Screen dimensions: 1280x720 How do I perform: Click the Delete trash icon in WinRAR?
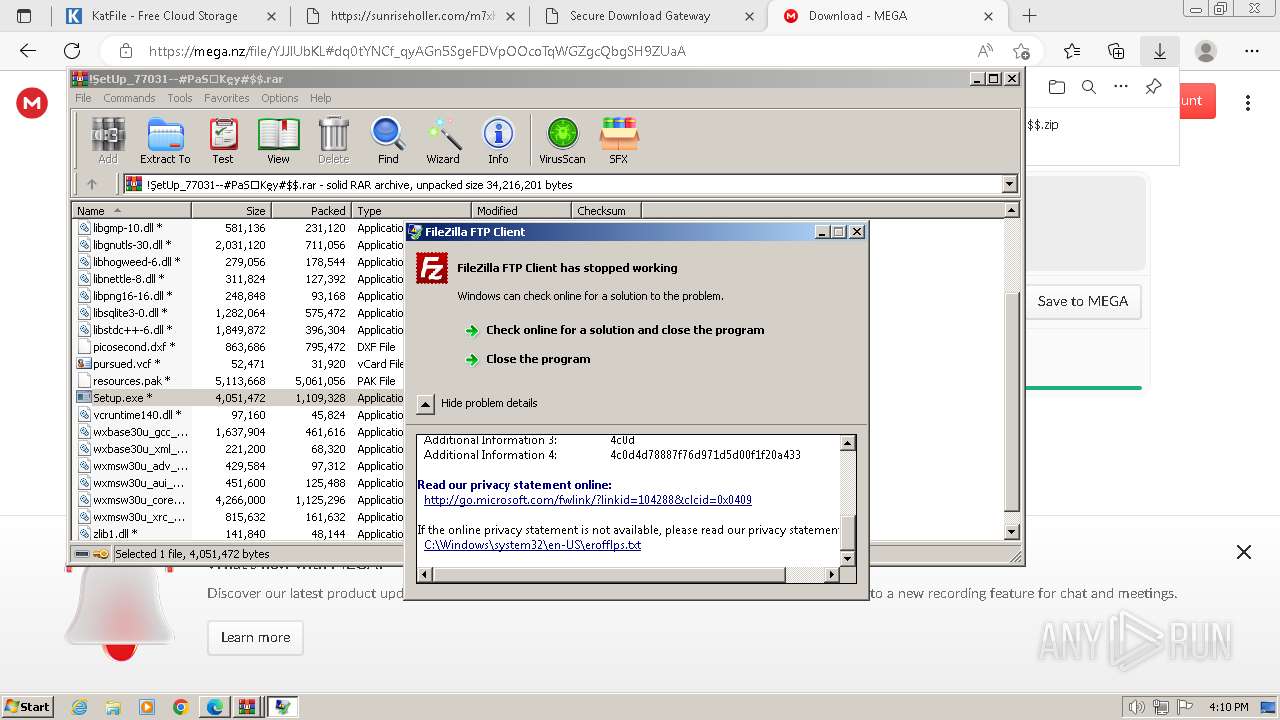(x=333, y=141)
